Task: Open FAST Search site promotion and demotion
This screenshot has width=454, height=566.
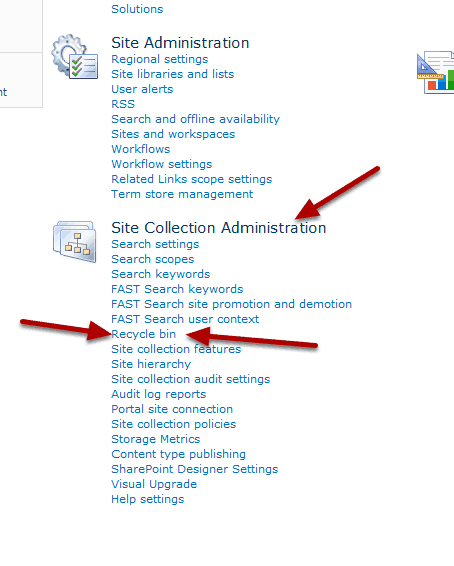Action: (x=232, y=305)
